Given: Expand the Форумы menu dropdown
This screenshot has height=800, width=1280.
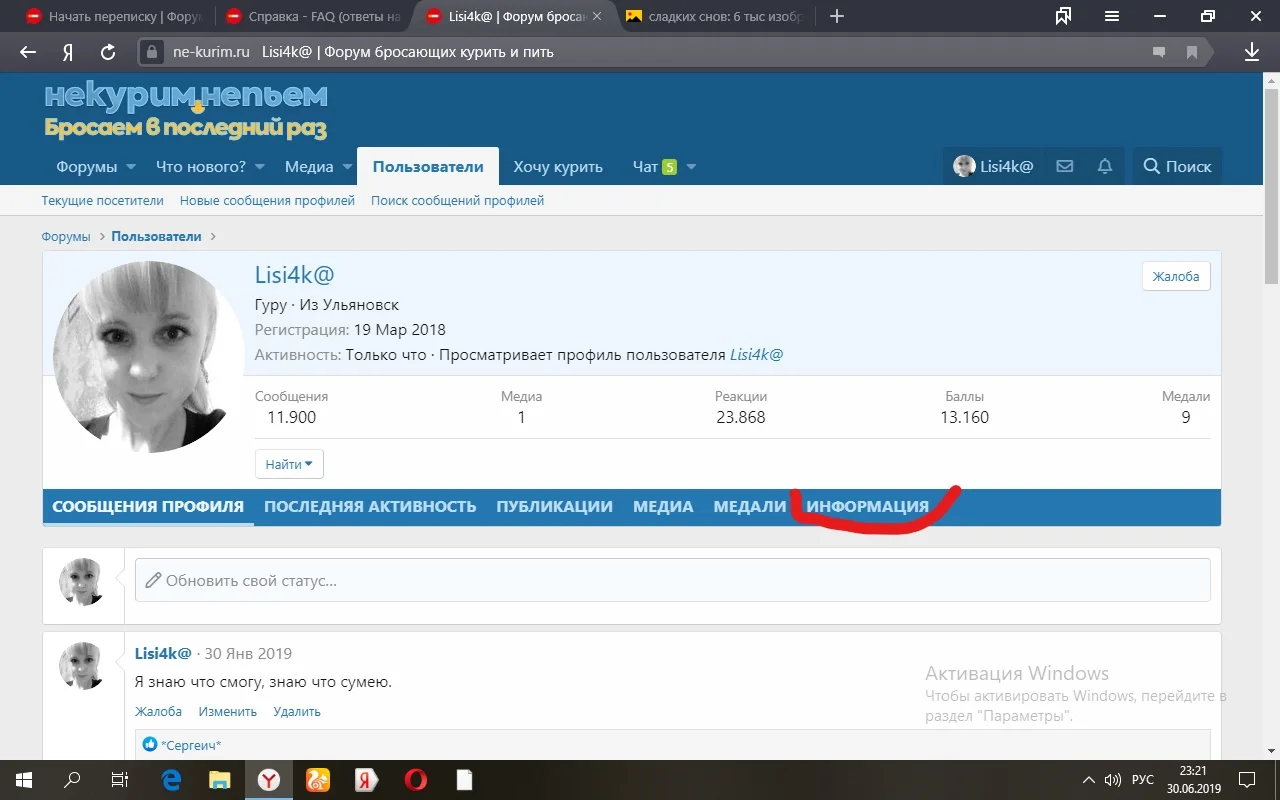Looking at the screenshot, I should click(128, 167).
